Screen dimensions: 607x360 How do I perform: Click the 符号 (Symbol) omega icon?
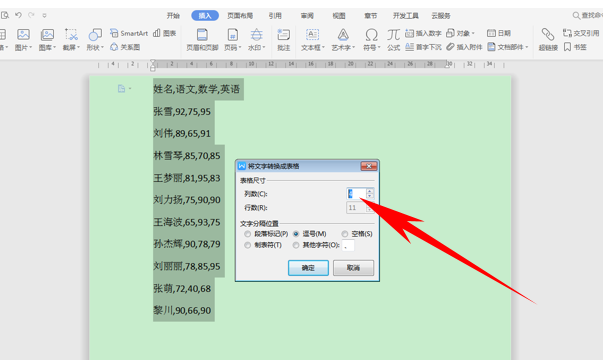371,35
